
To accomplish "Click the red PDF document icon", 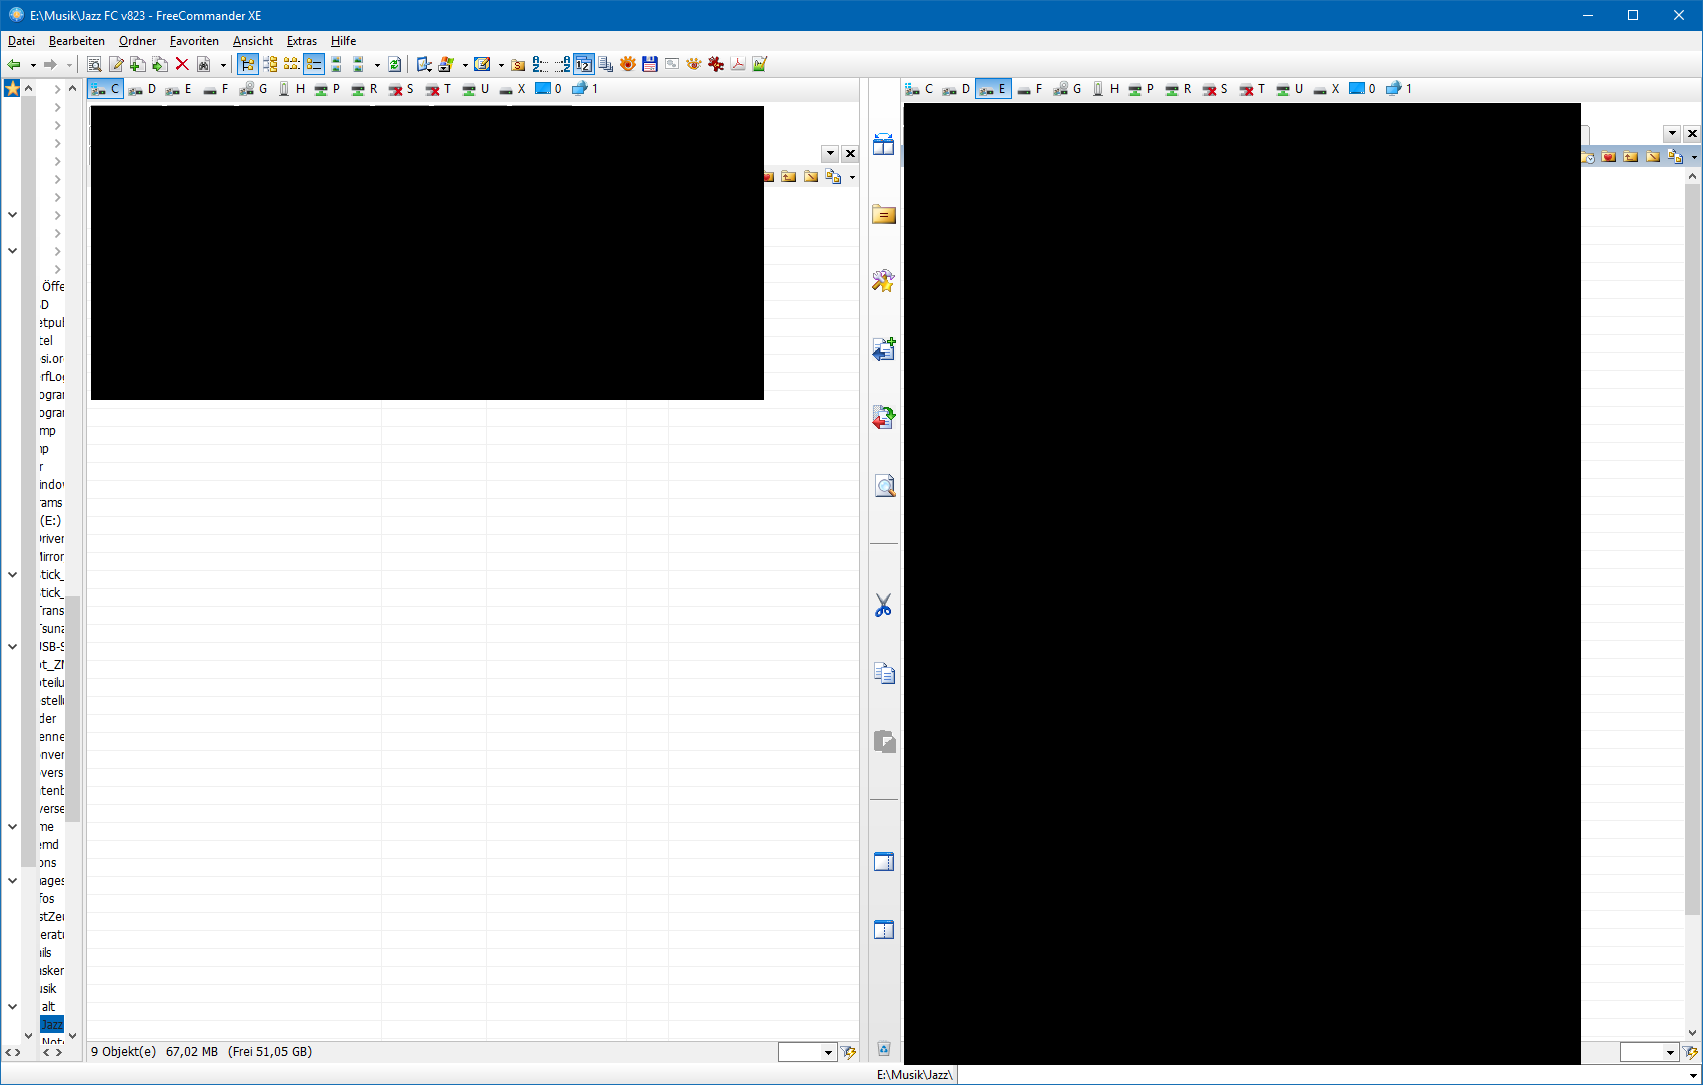I will tap(738, 64).
